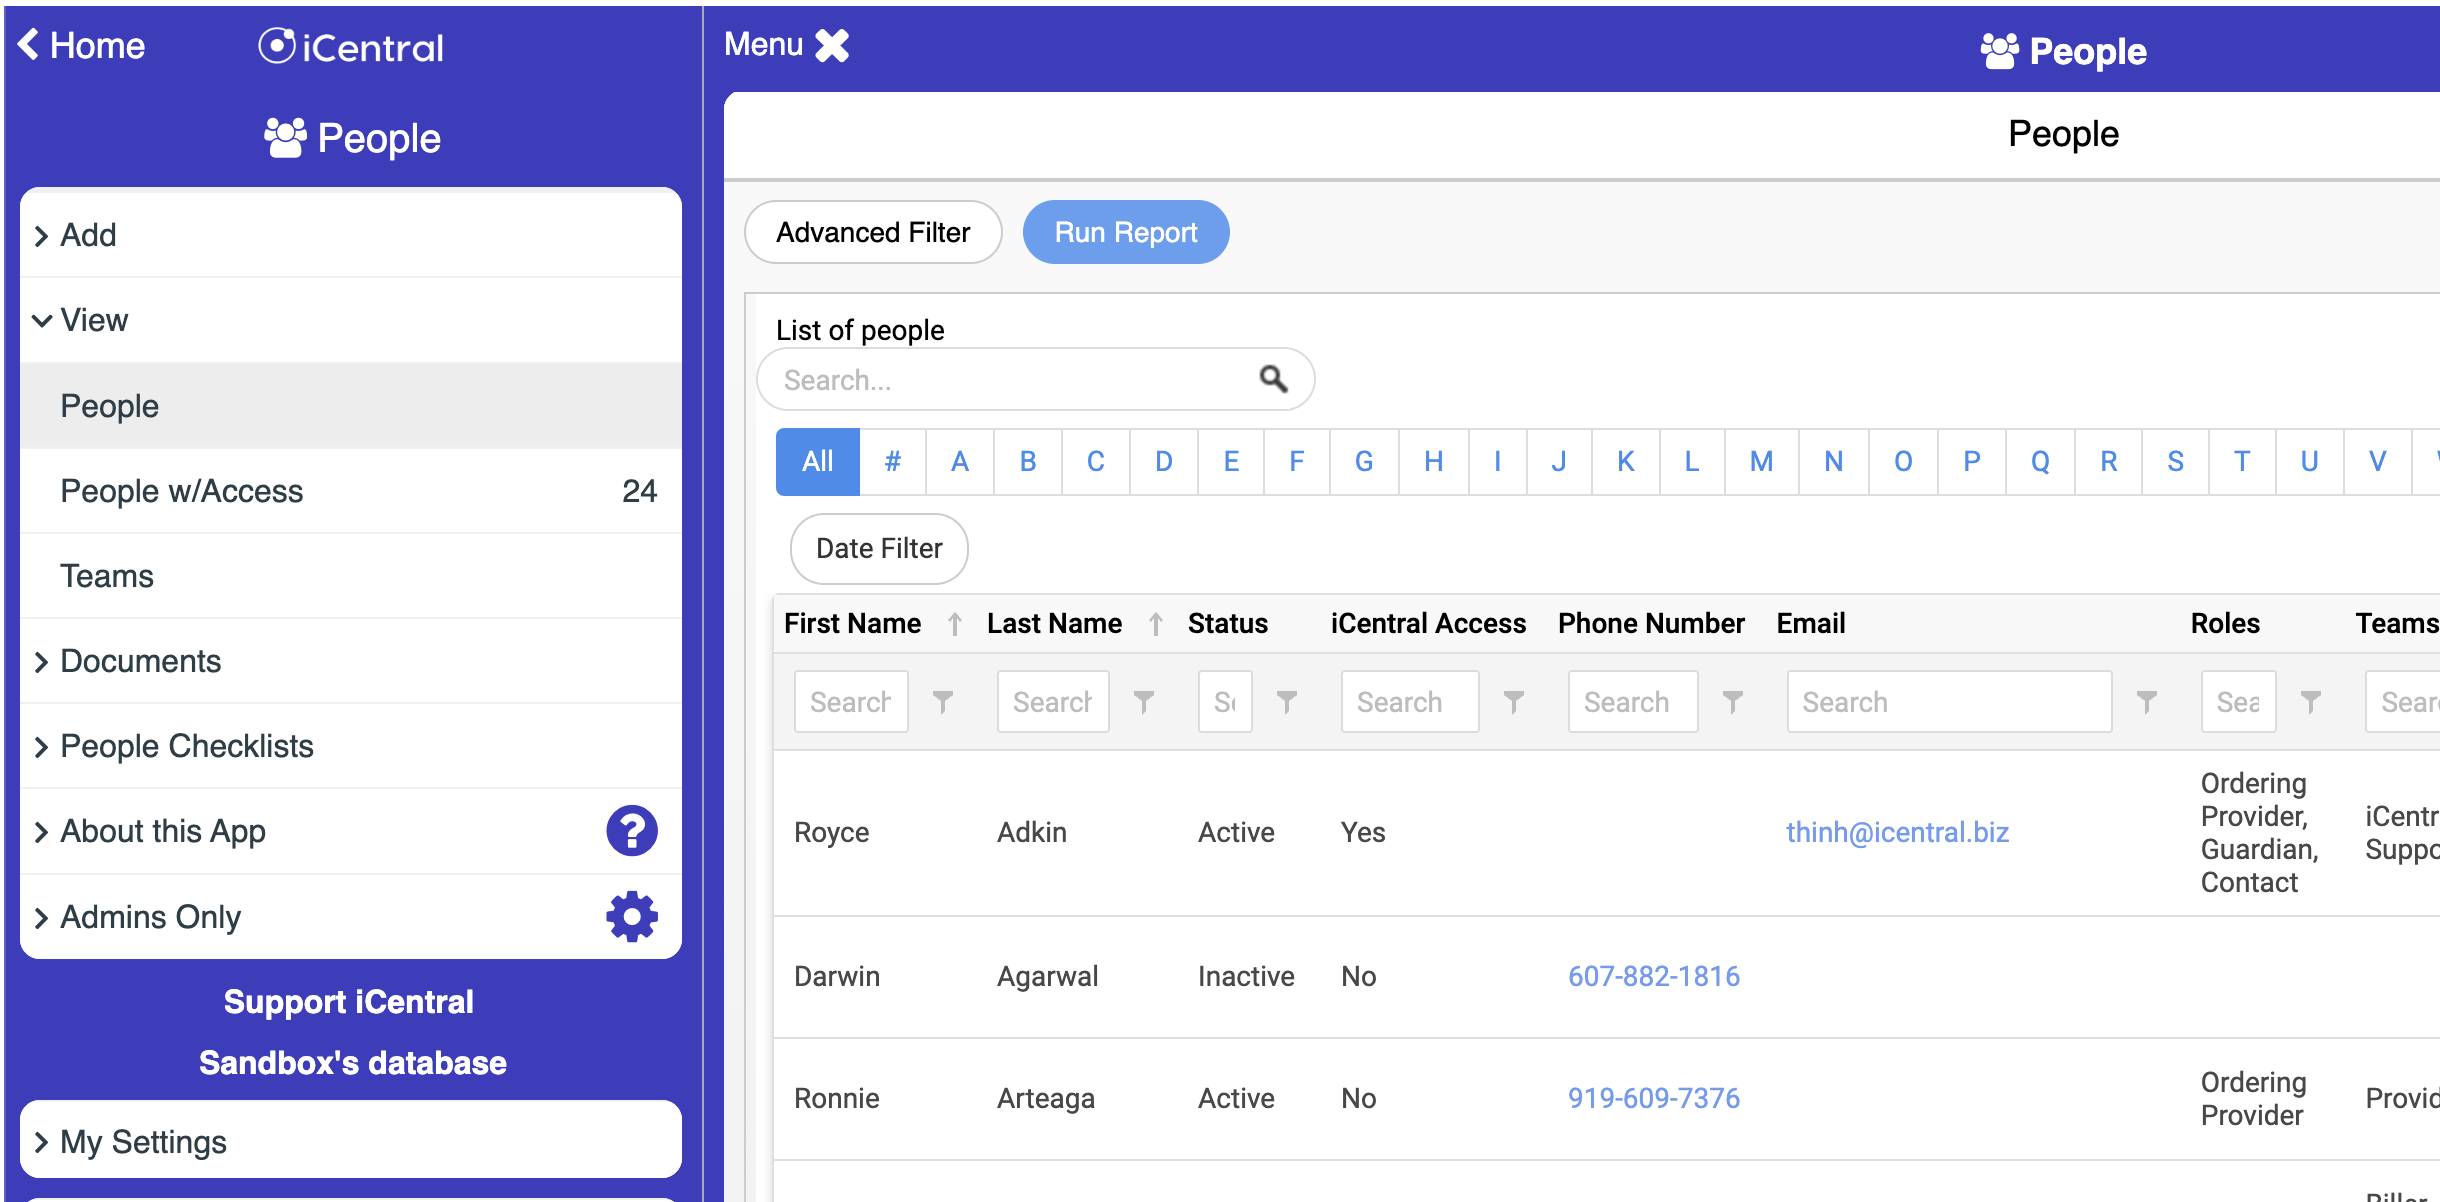2440x1202 pixels.
Task: Filter list by letter M
Action: (1760, 461)
